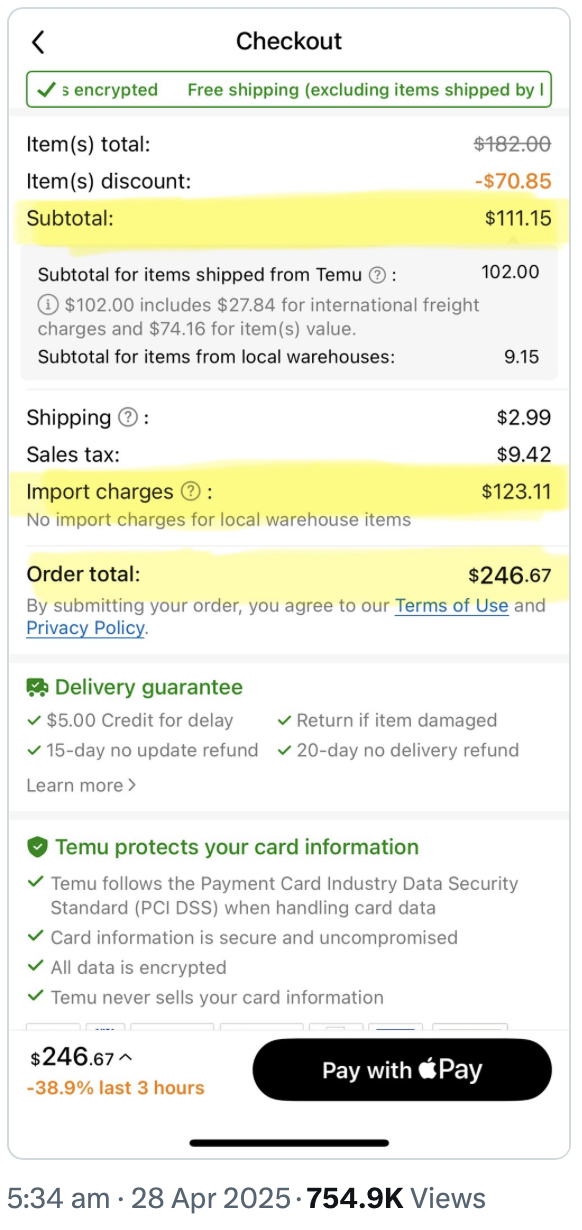This screenshot has width=582, height=1230.
Task: Open help icon beside Import charges
Action: pos(190,491)
